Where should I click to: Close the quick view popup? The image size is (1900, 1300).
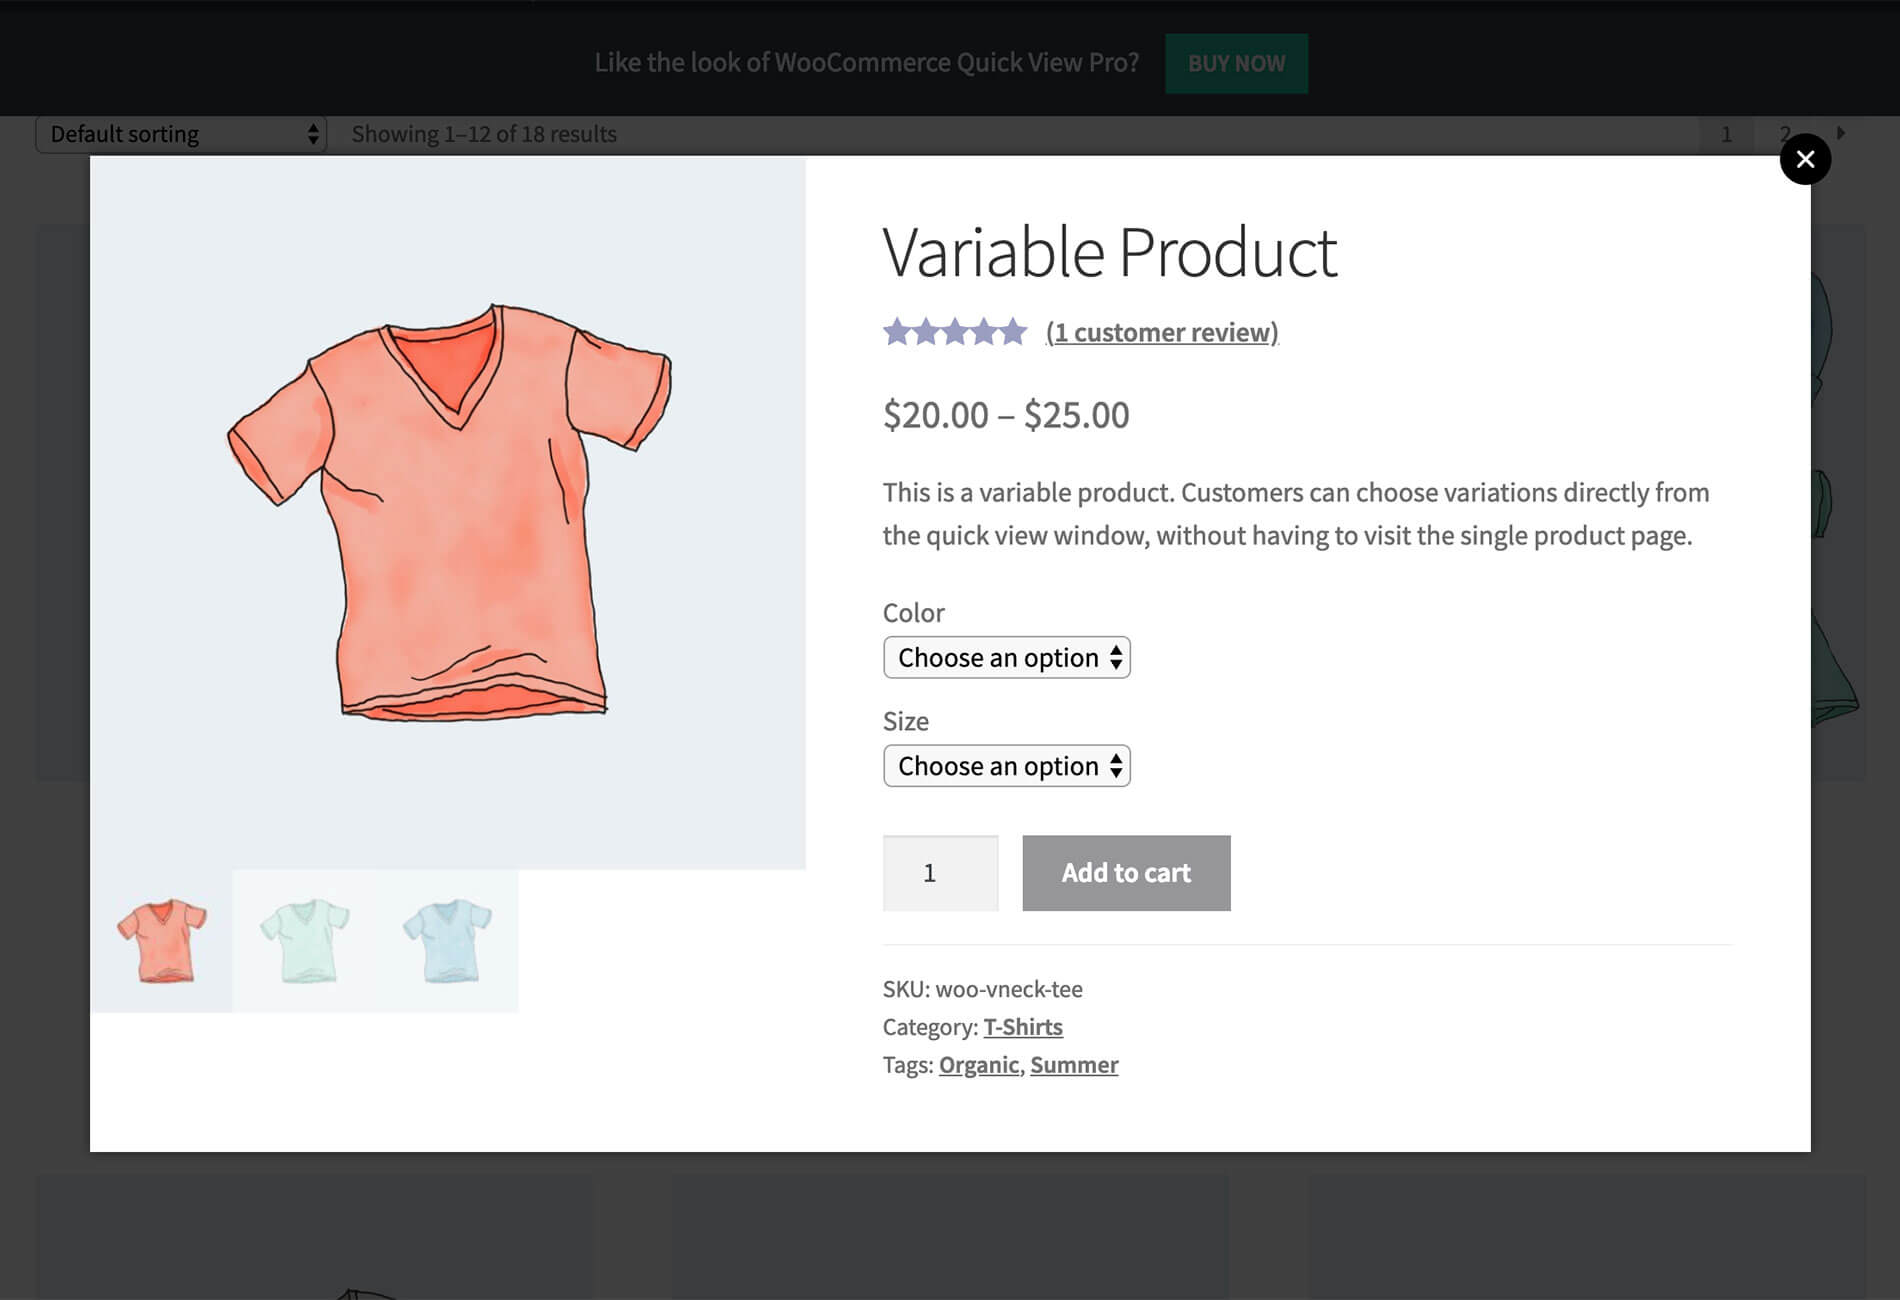coord(1805,159)
